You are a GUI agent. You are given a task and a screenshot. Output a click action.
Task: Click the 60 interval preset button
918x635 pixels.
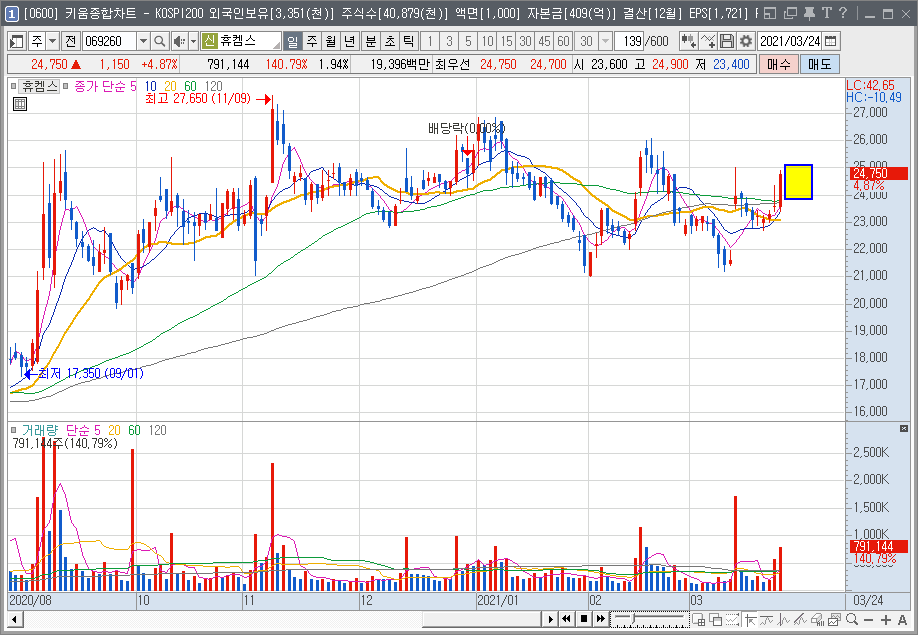tap(564, 41)
